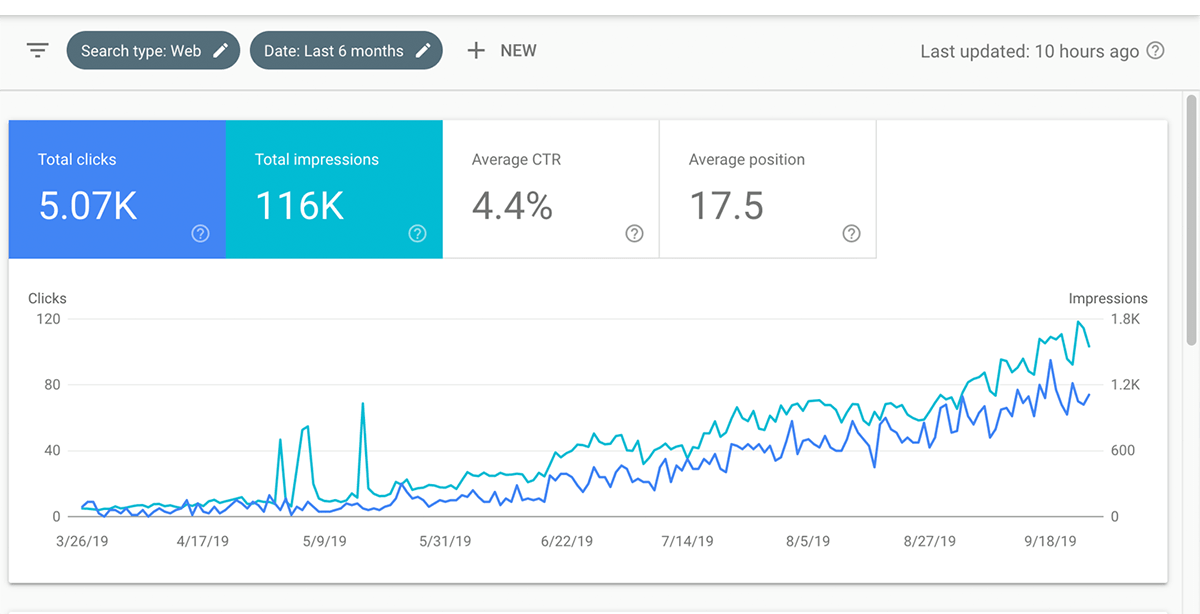Click the plus icon beside NEW
Image resolution: width=1200 pixels, height=614 pixels.
tap(476, 50)
